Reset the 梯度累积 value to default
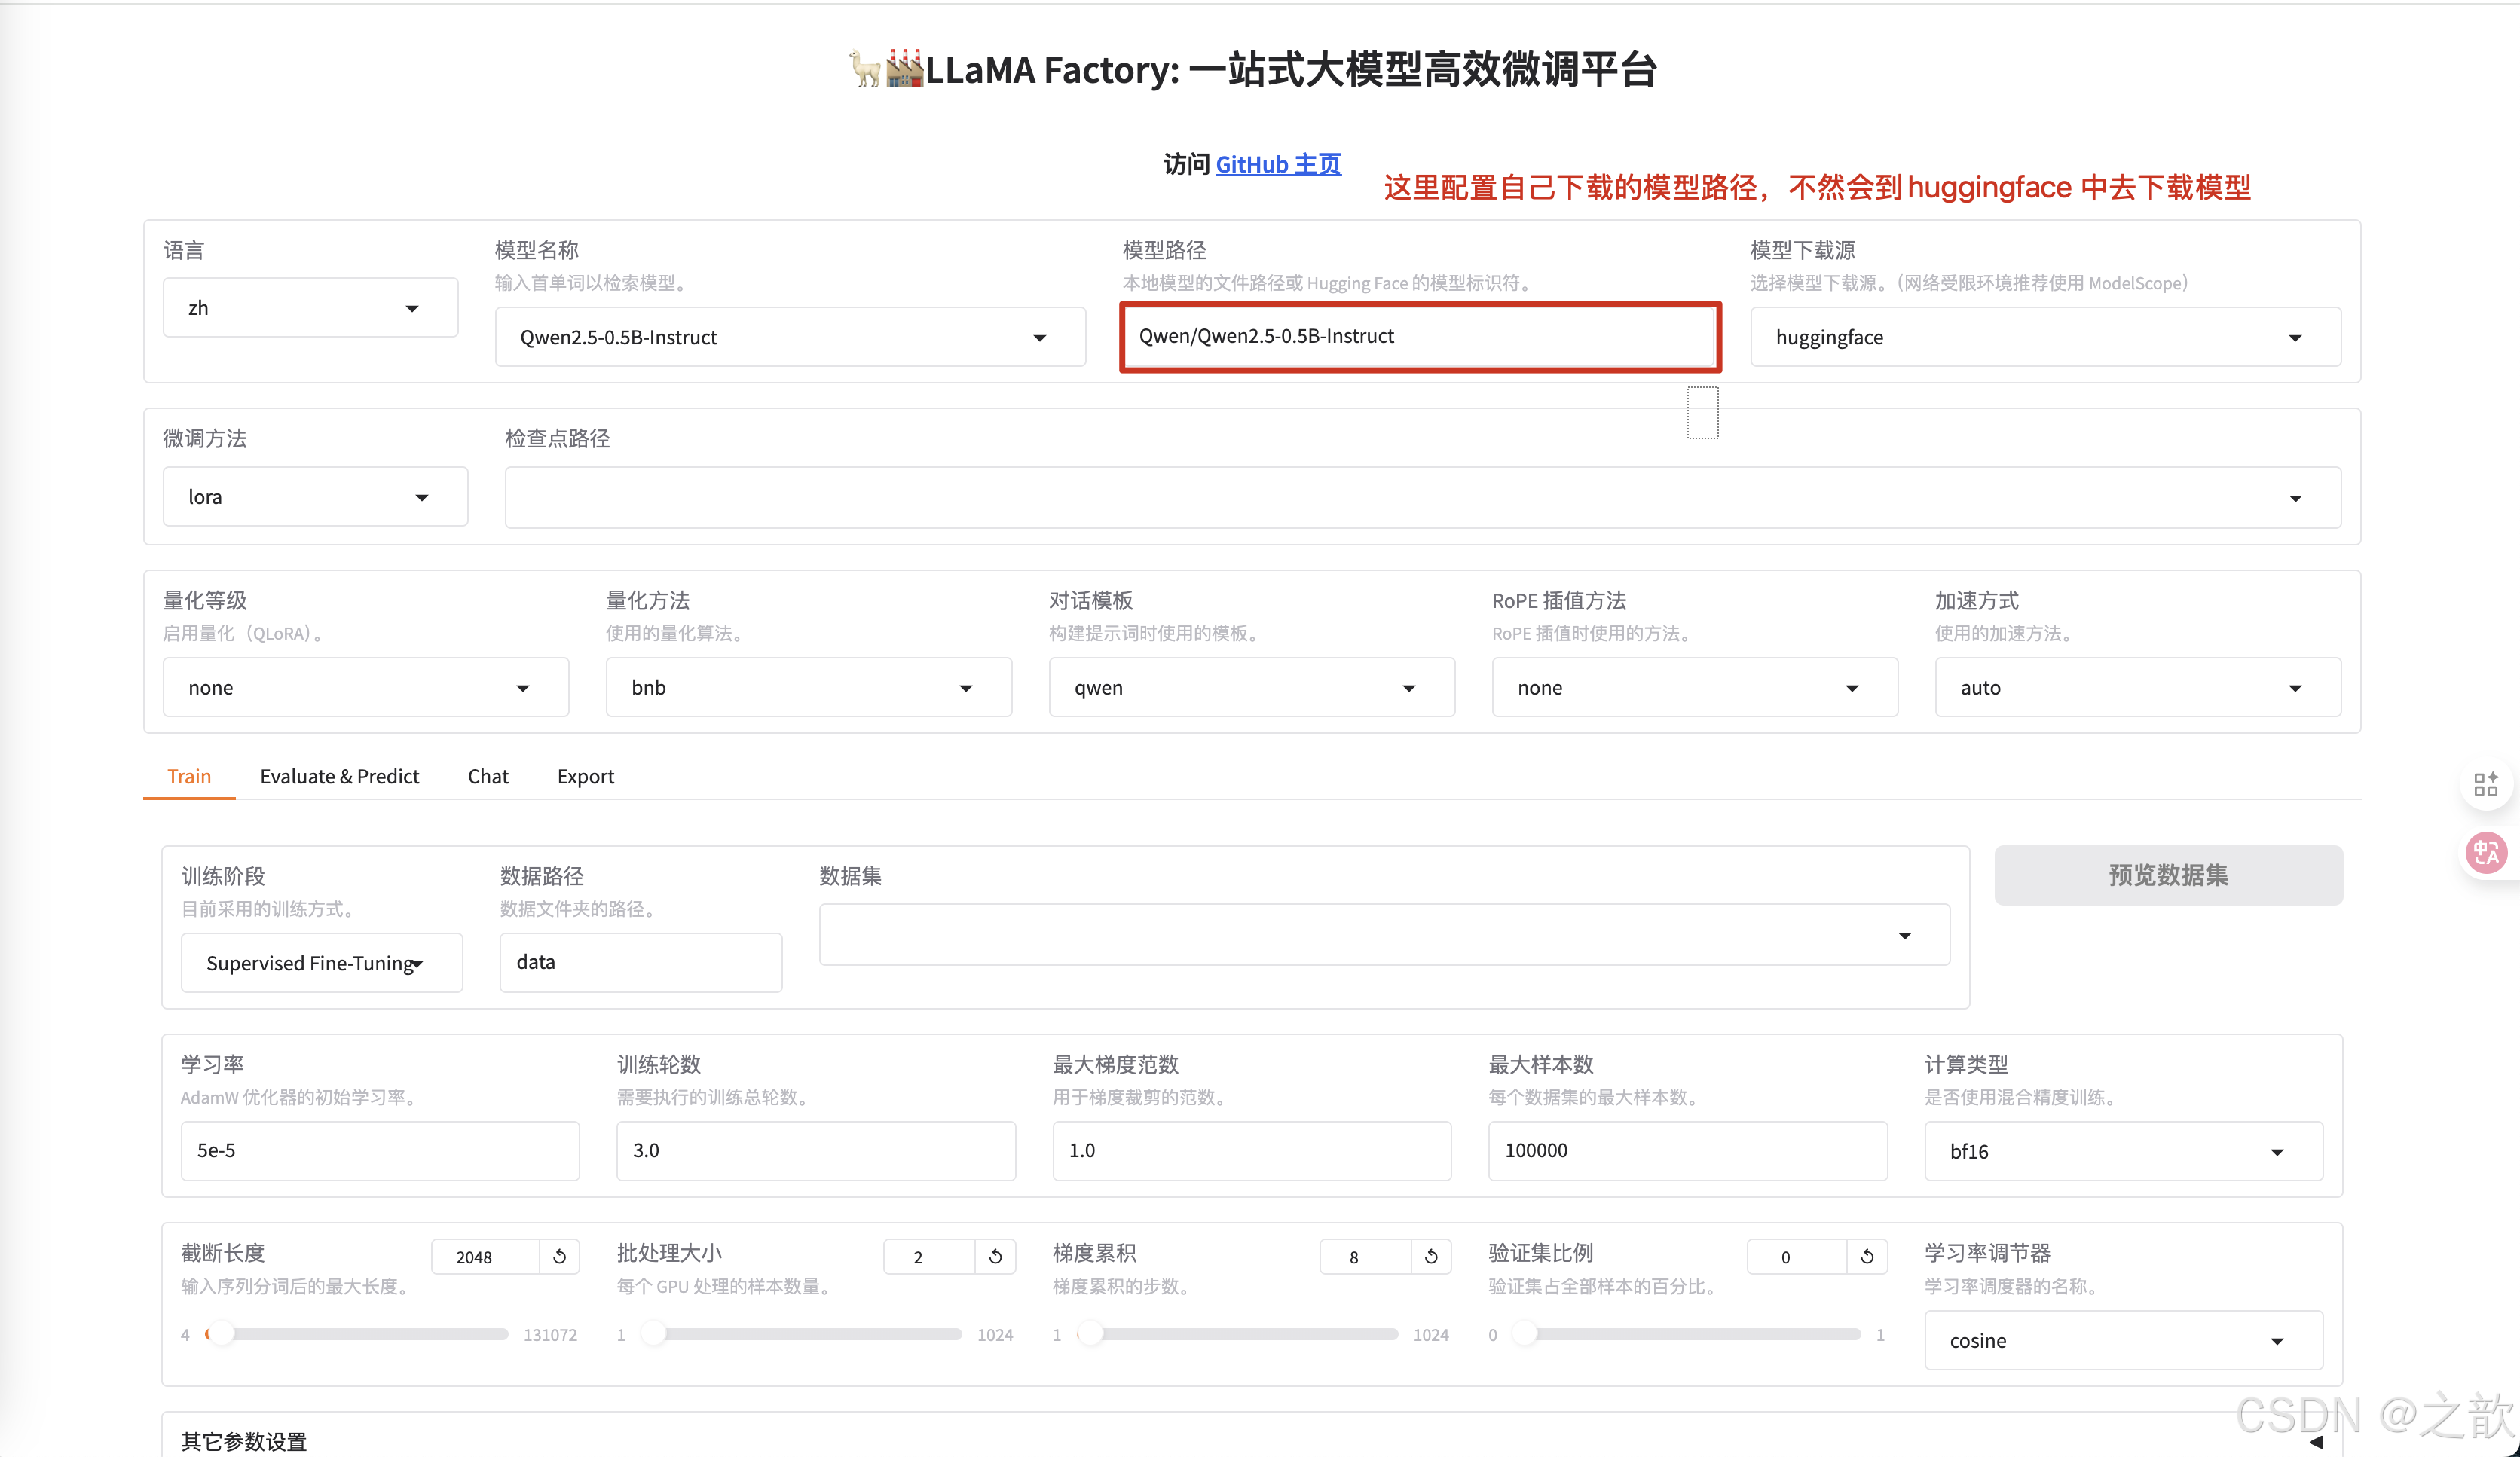 click(1432, 1257)
